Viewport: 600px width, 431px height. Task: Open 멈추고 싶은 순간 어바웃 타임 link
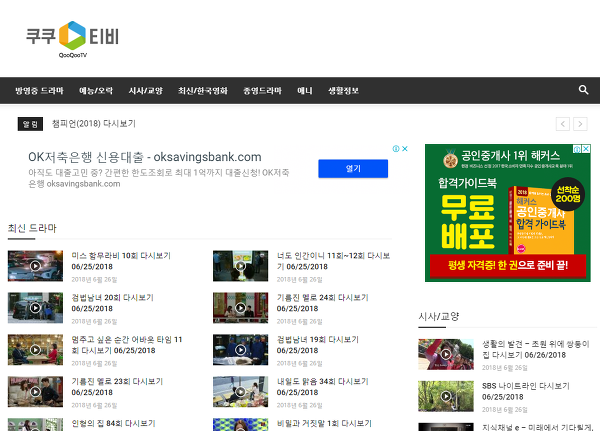pyautogui.click(x=127, y=345)
